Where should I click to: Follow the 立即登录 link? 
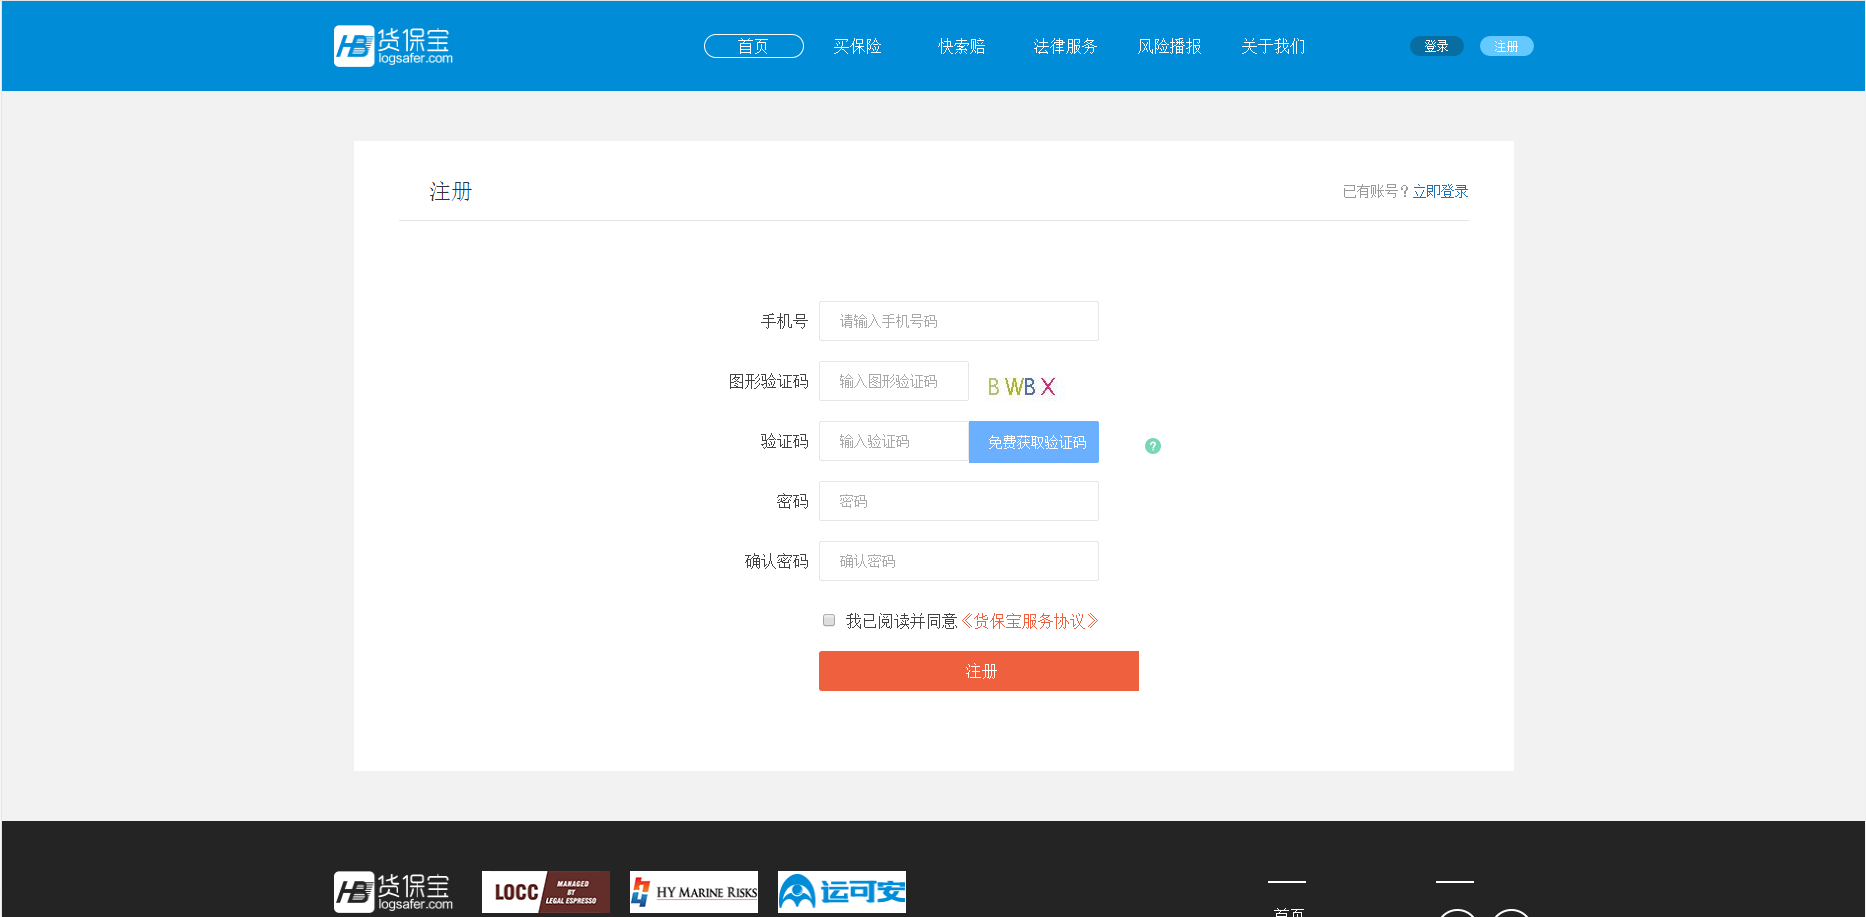click(1440, 191)
